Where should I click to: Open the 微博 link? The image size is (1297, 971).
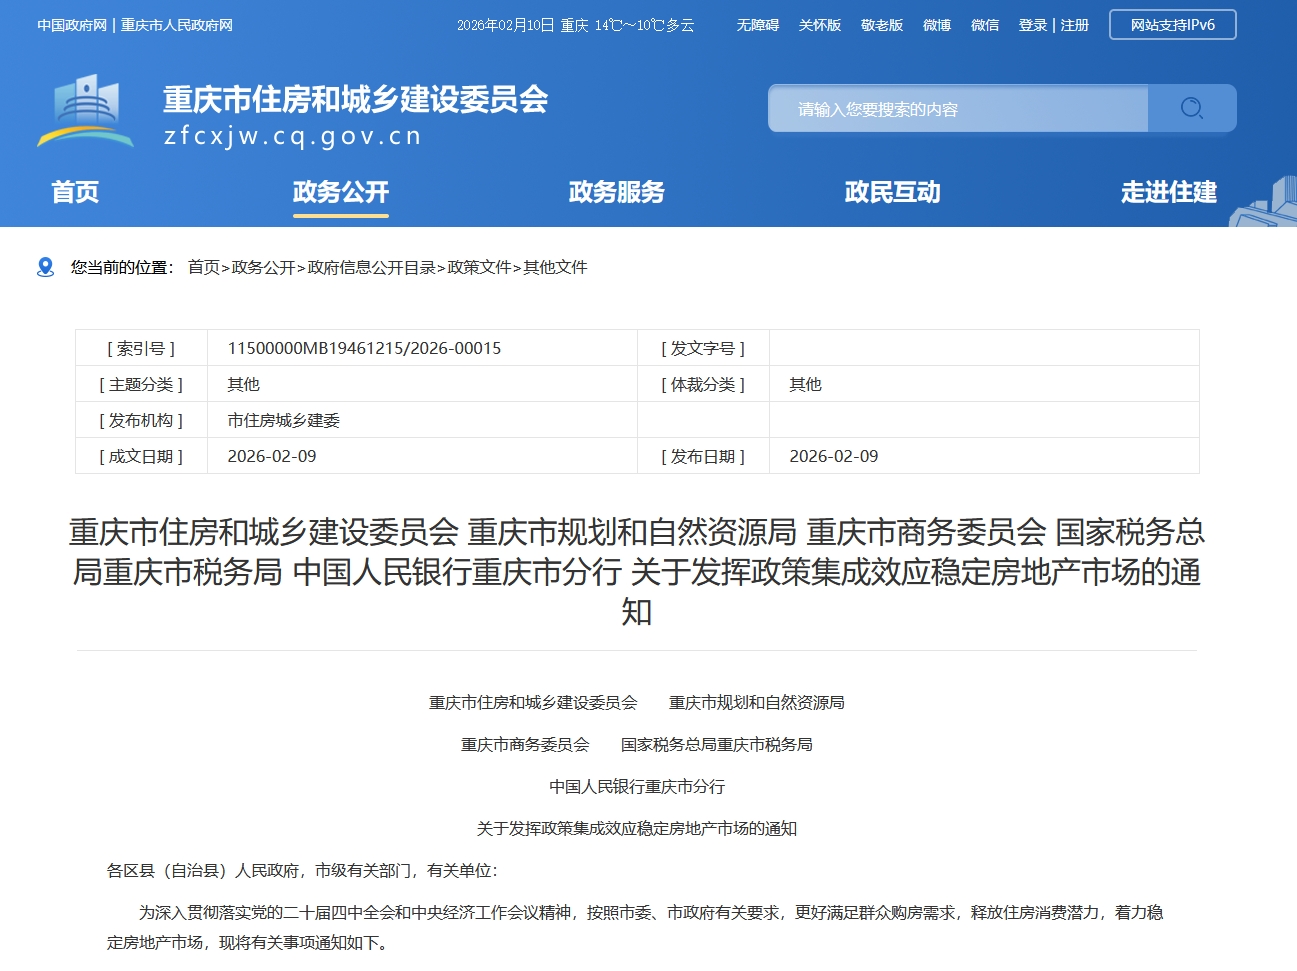click(936, 25)
